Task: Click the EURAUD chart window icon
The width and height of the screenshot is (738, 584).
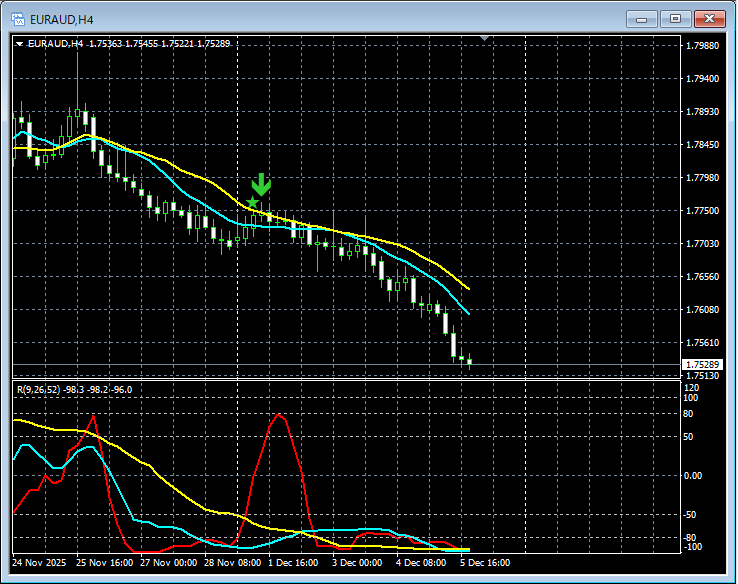Action: point(17,18)
